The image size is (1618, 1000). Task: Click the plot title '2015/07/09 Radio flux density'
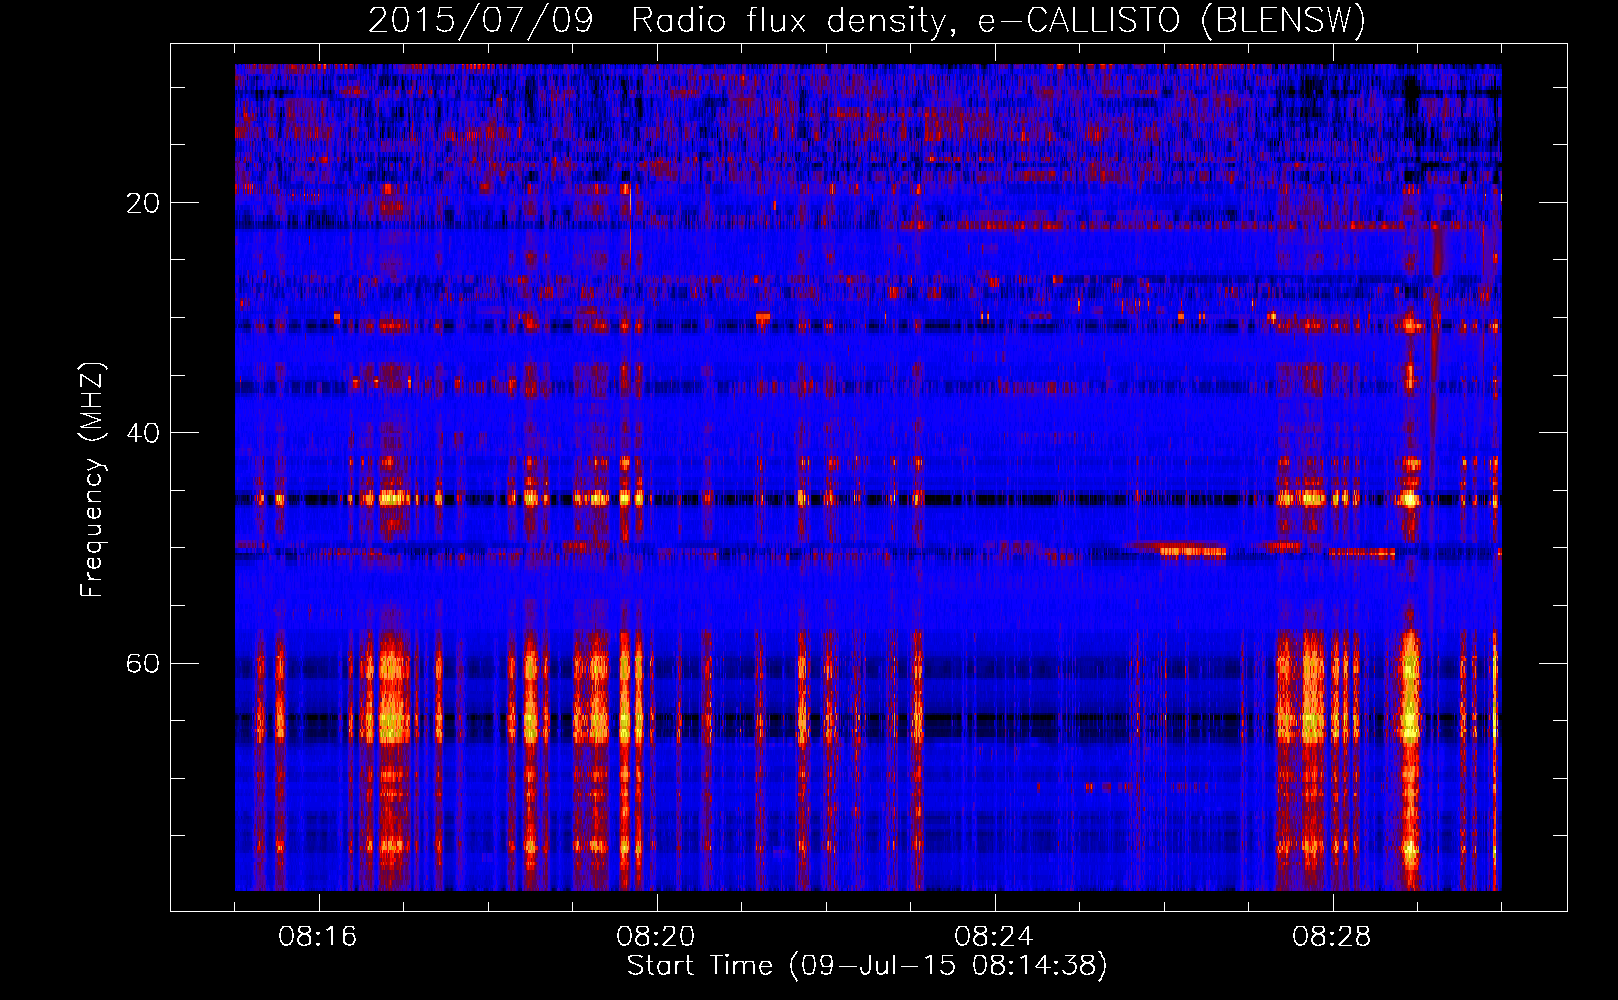click(x=867, y=20)
